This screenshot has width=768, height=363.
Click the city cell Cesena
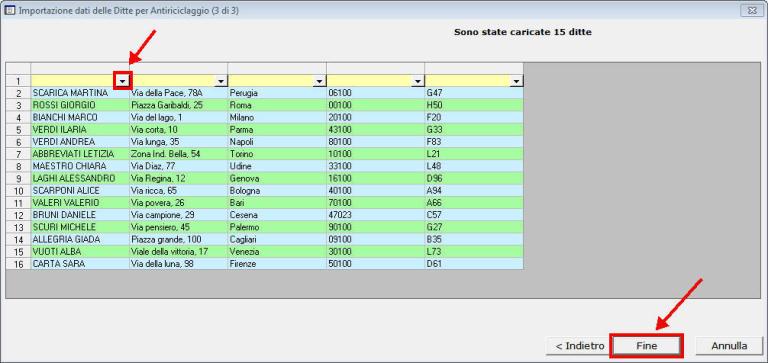click(277, 215)
